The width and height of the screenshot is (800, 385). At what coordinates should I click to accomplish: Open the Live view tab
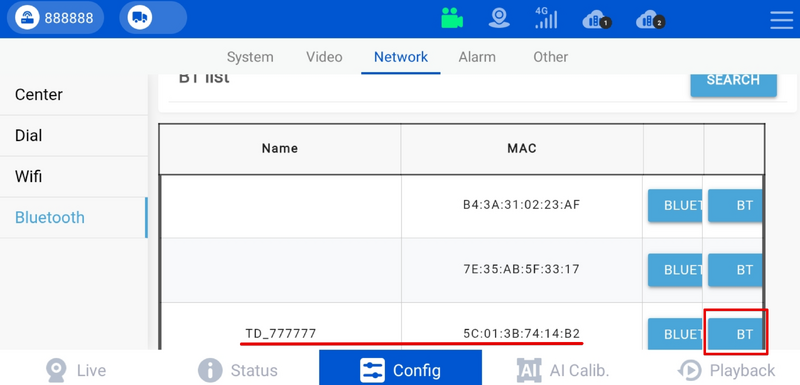(77, 370)
